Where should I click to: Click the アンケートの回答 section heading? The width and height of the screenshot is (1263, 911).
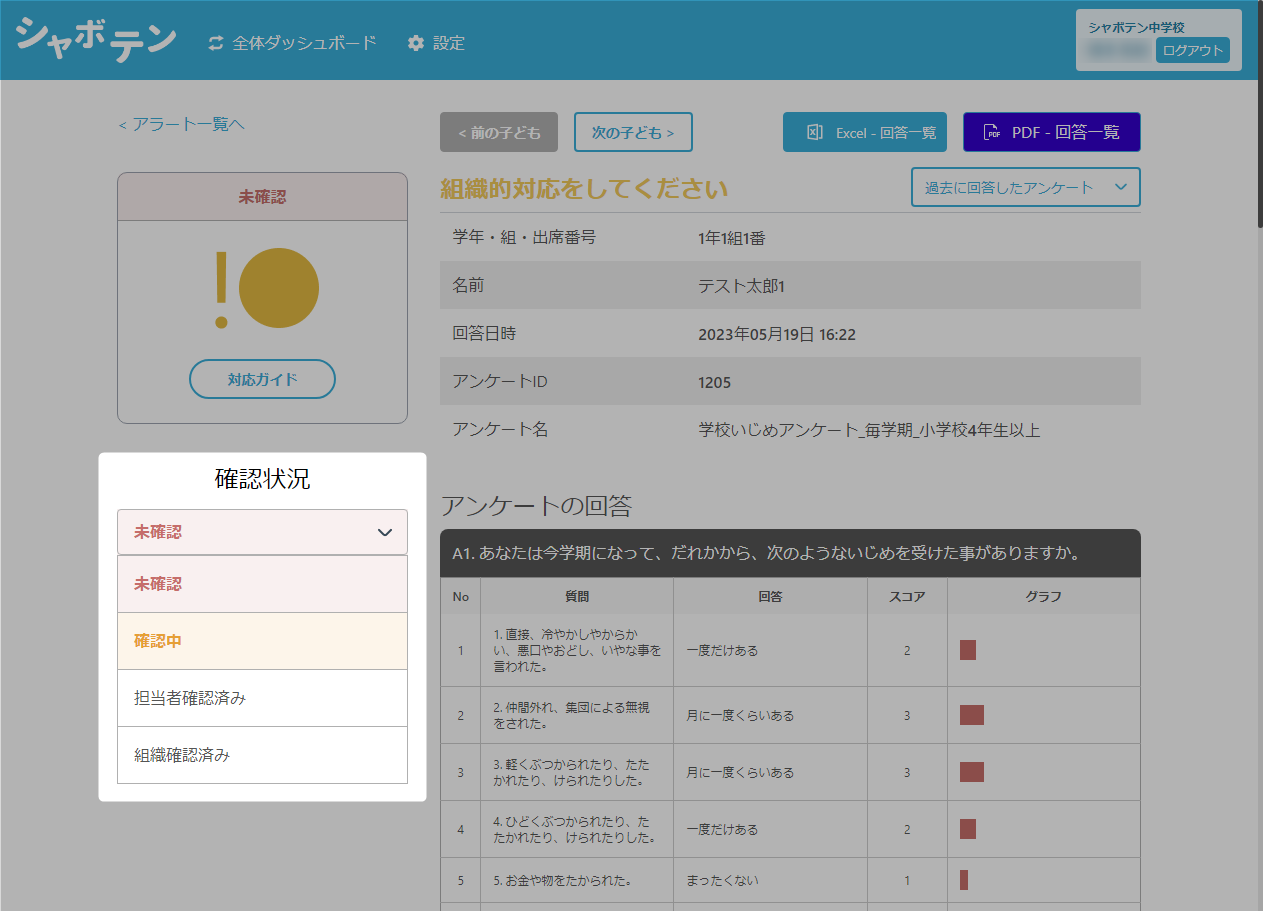(536, 506)
